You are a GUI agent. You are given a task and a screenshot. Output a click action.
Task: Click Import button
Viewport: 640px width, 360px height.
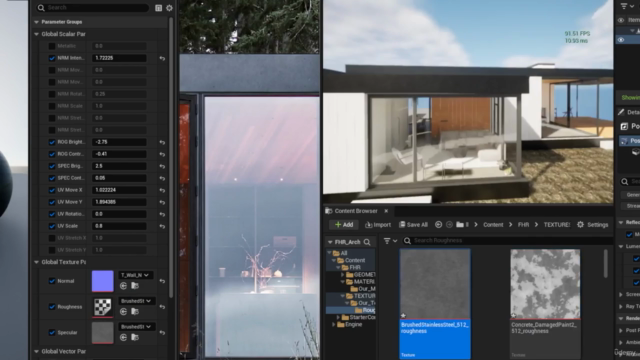click(x=378, y=224)
